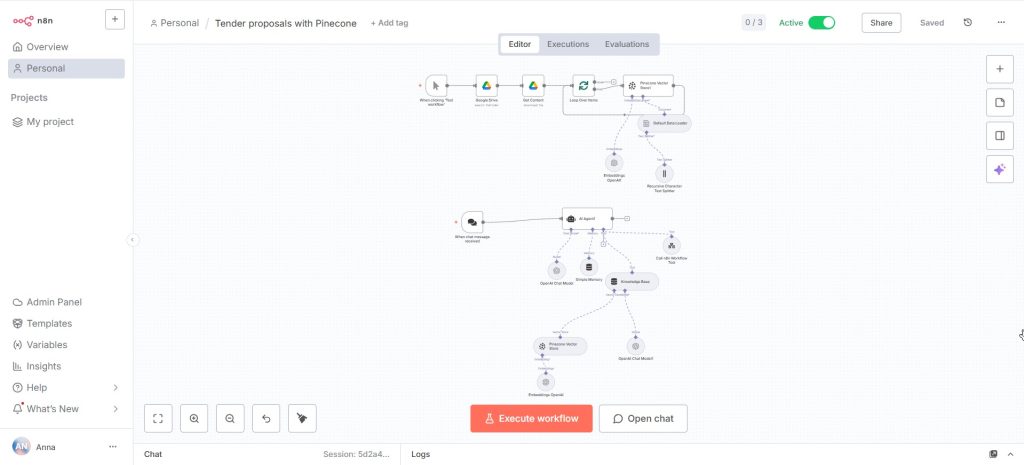Click the Execute workflow button
The width and height of the screenshot is (1024, 465).
pos(531,418)
